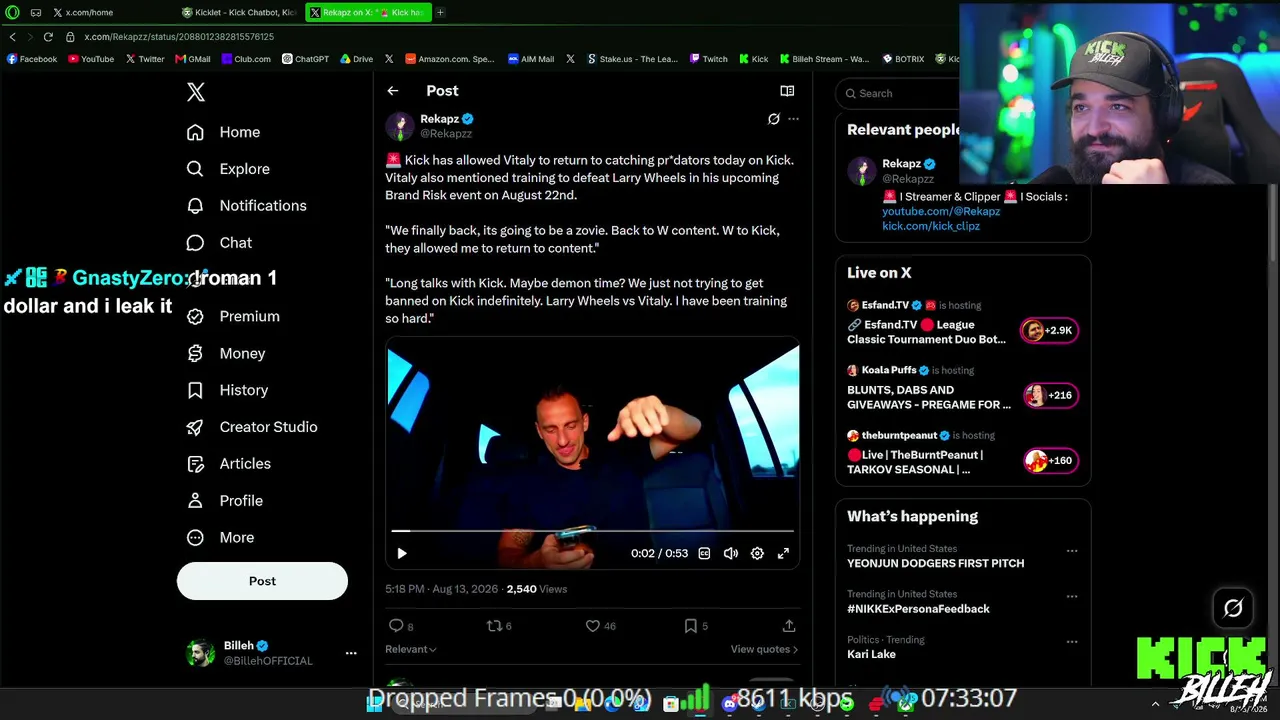Click the Grok icon on Rekapz's post
The height and width of the screenshot is (720, 1280).
[x=773, y=119]
